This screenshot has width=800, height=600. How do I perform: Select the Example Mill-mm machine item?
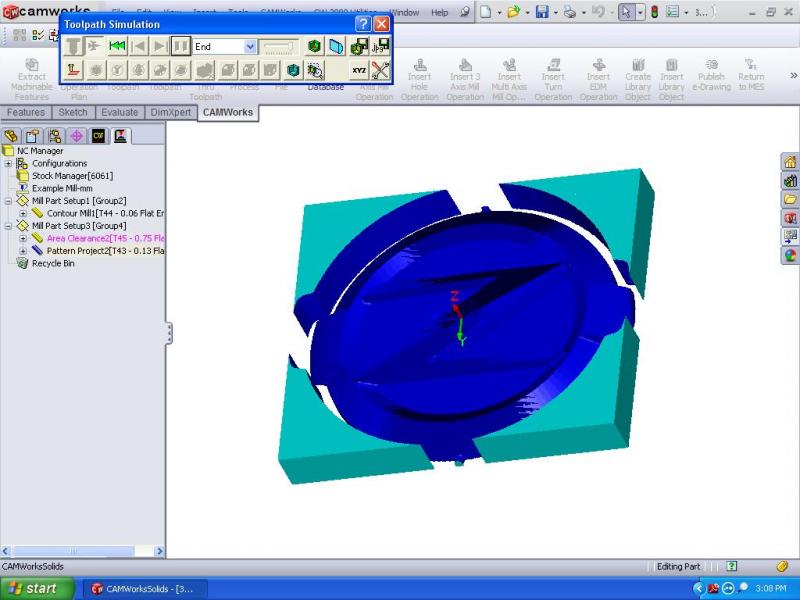coord(62,188)
